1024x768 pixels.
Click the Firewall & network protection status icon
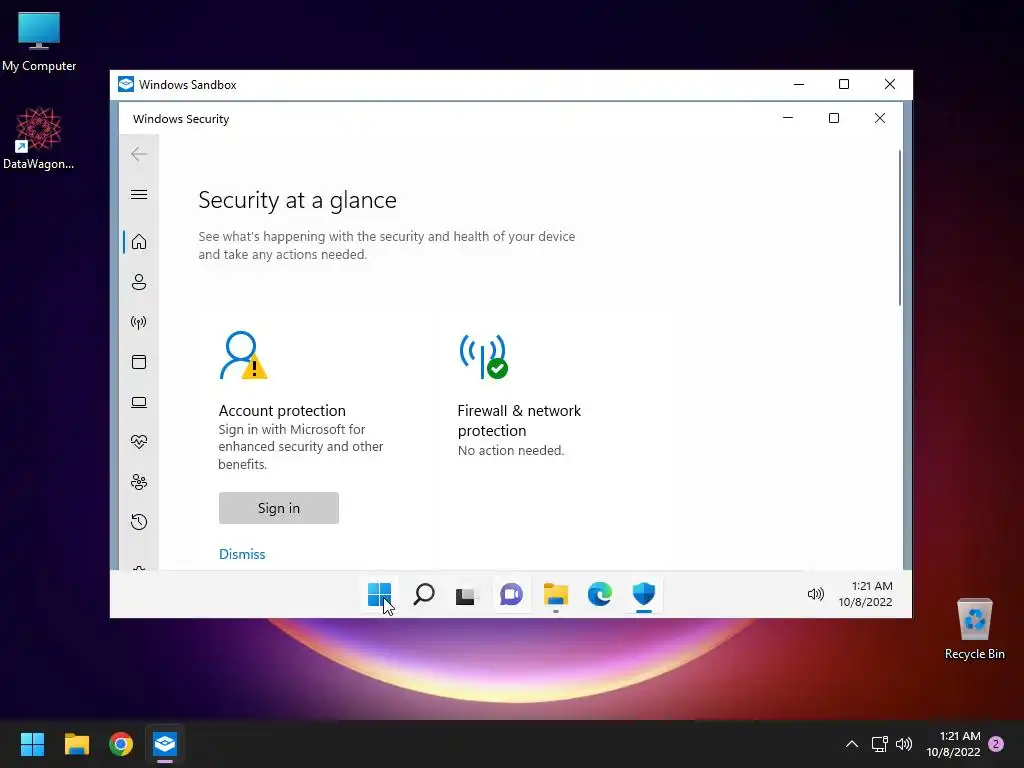point(483,356)
